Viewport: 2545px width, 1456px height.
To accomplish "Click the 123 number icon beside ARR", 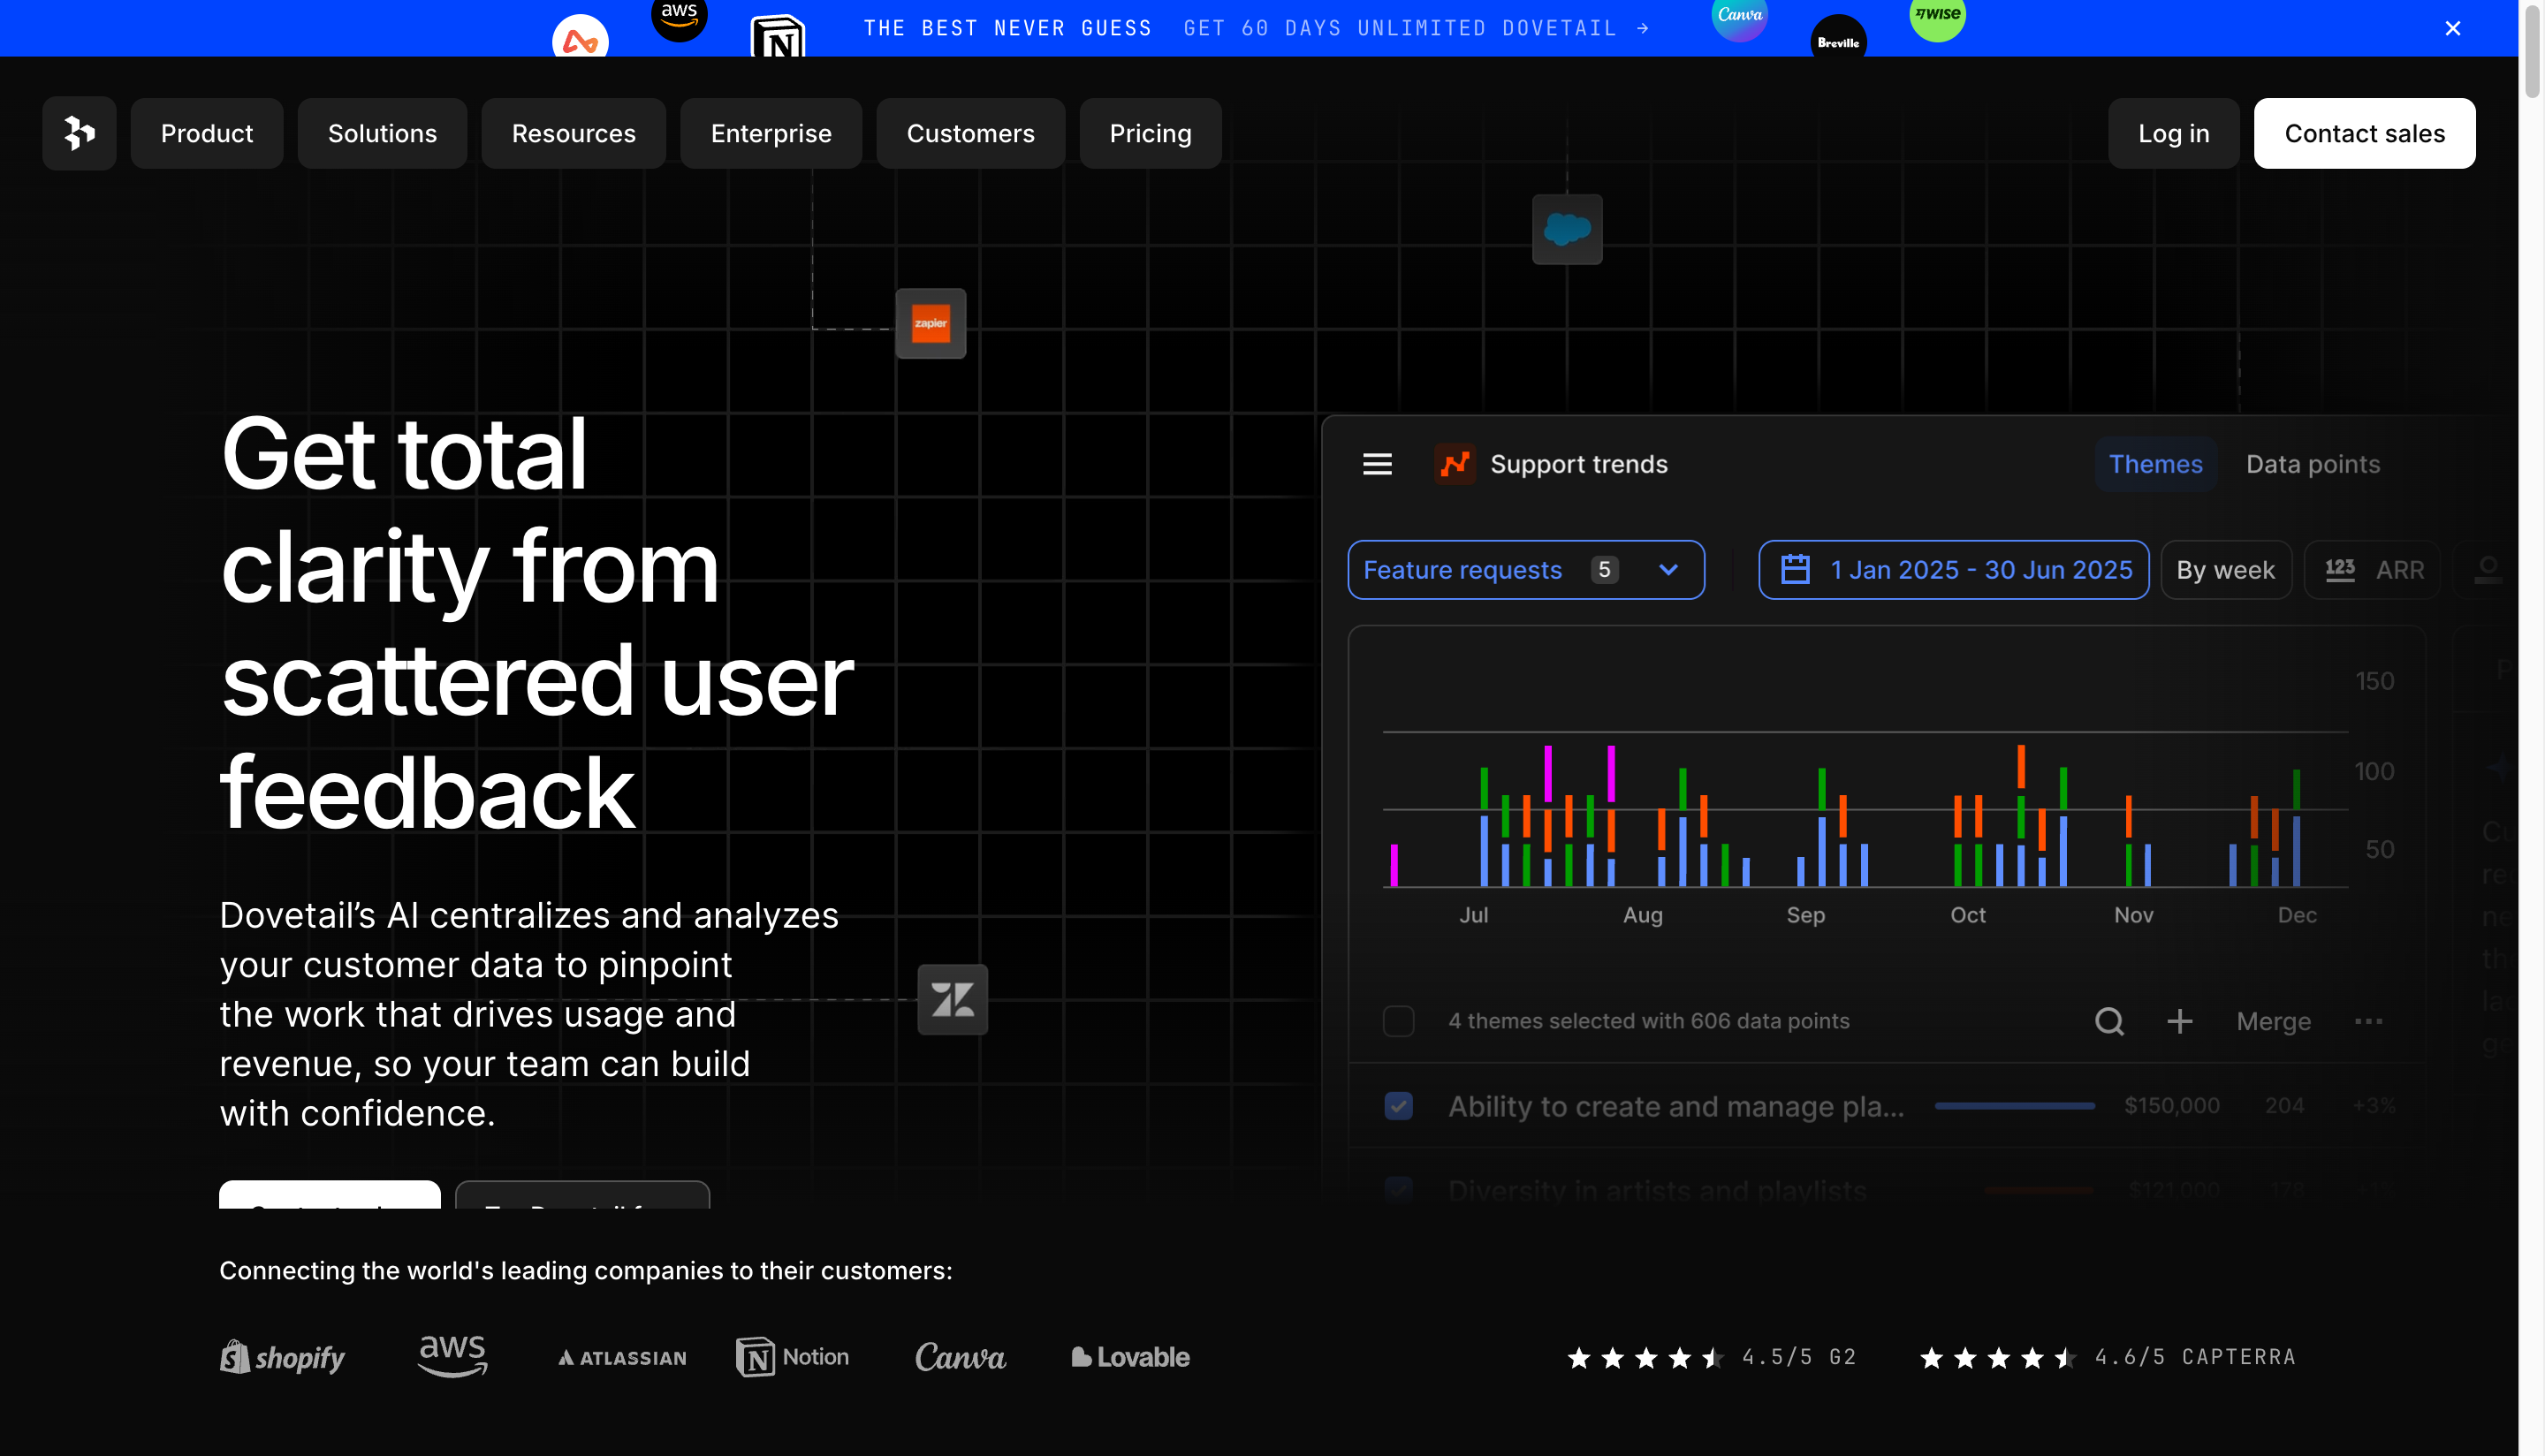I will pyautogui.click(x=2339, y=569).
